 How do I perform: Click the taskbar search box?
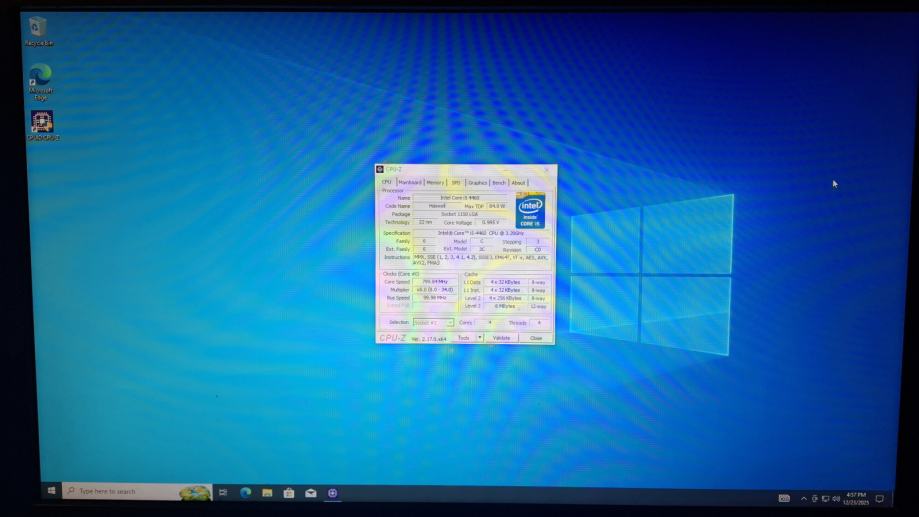[137, 491]
